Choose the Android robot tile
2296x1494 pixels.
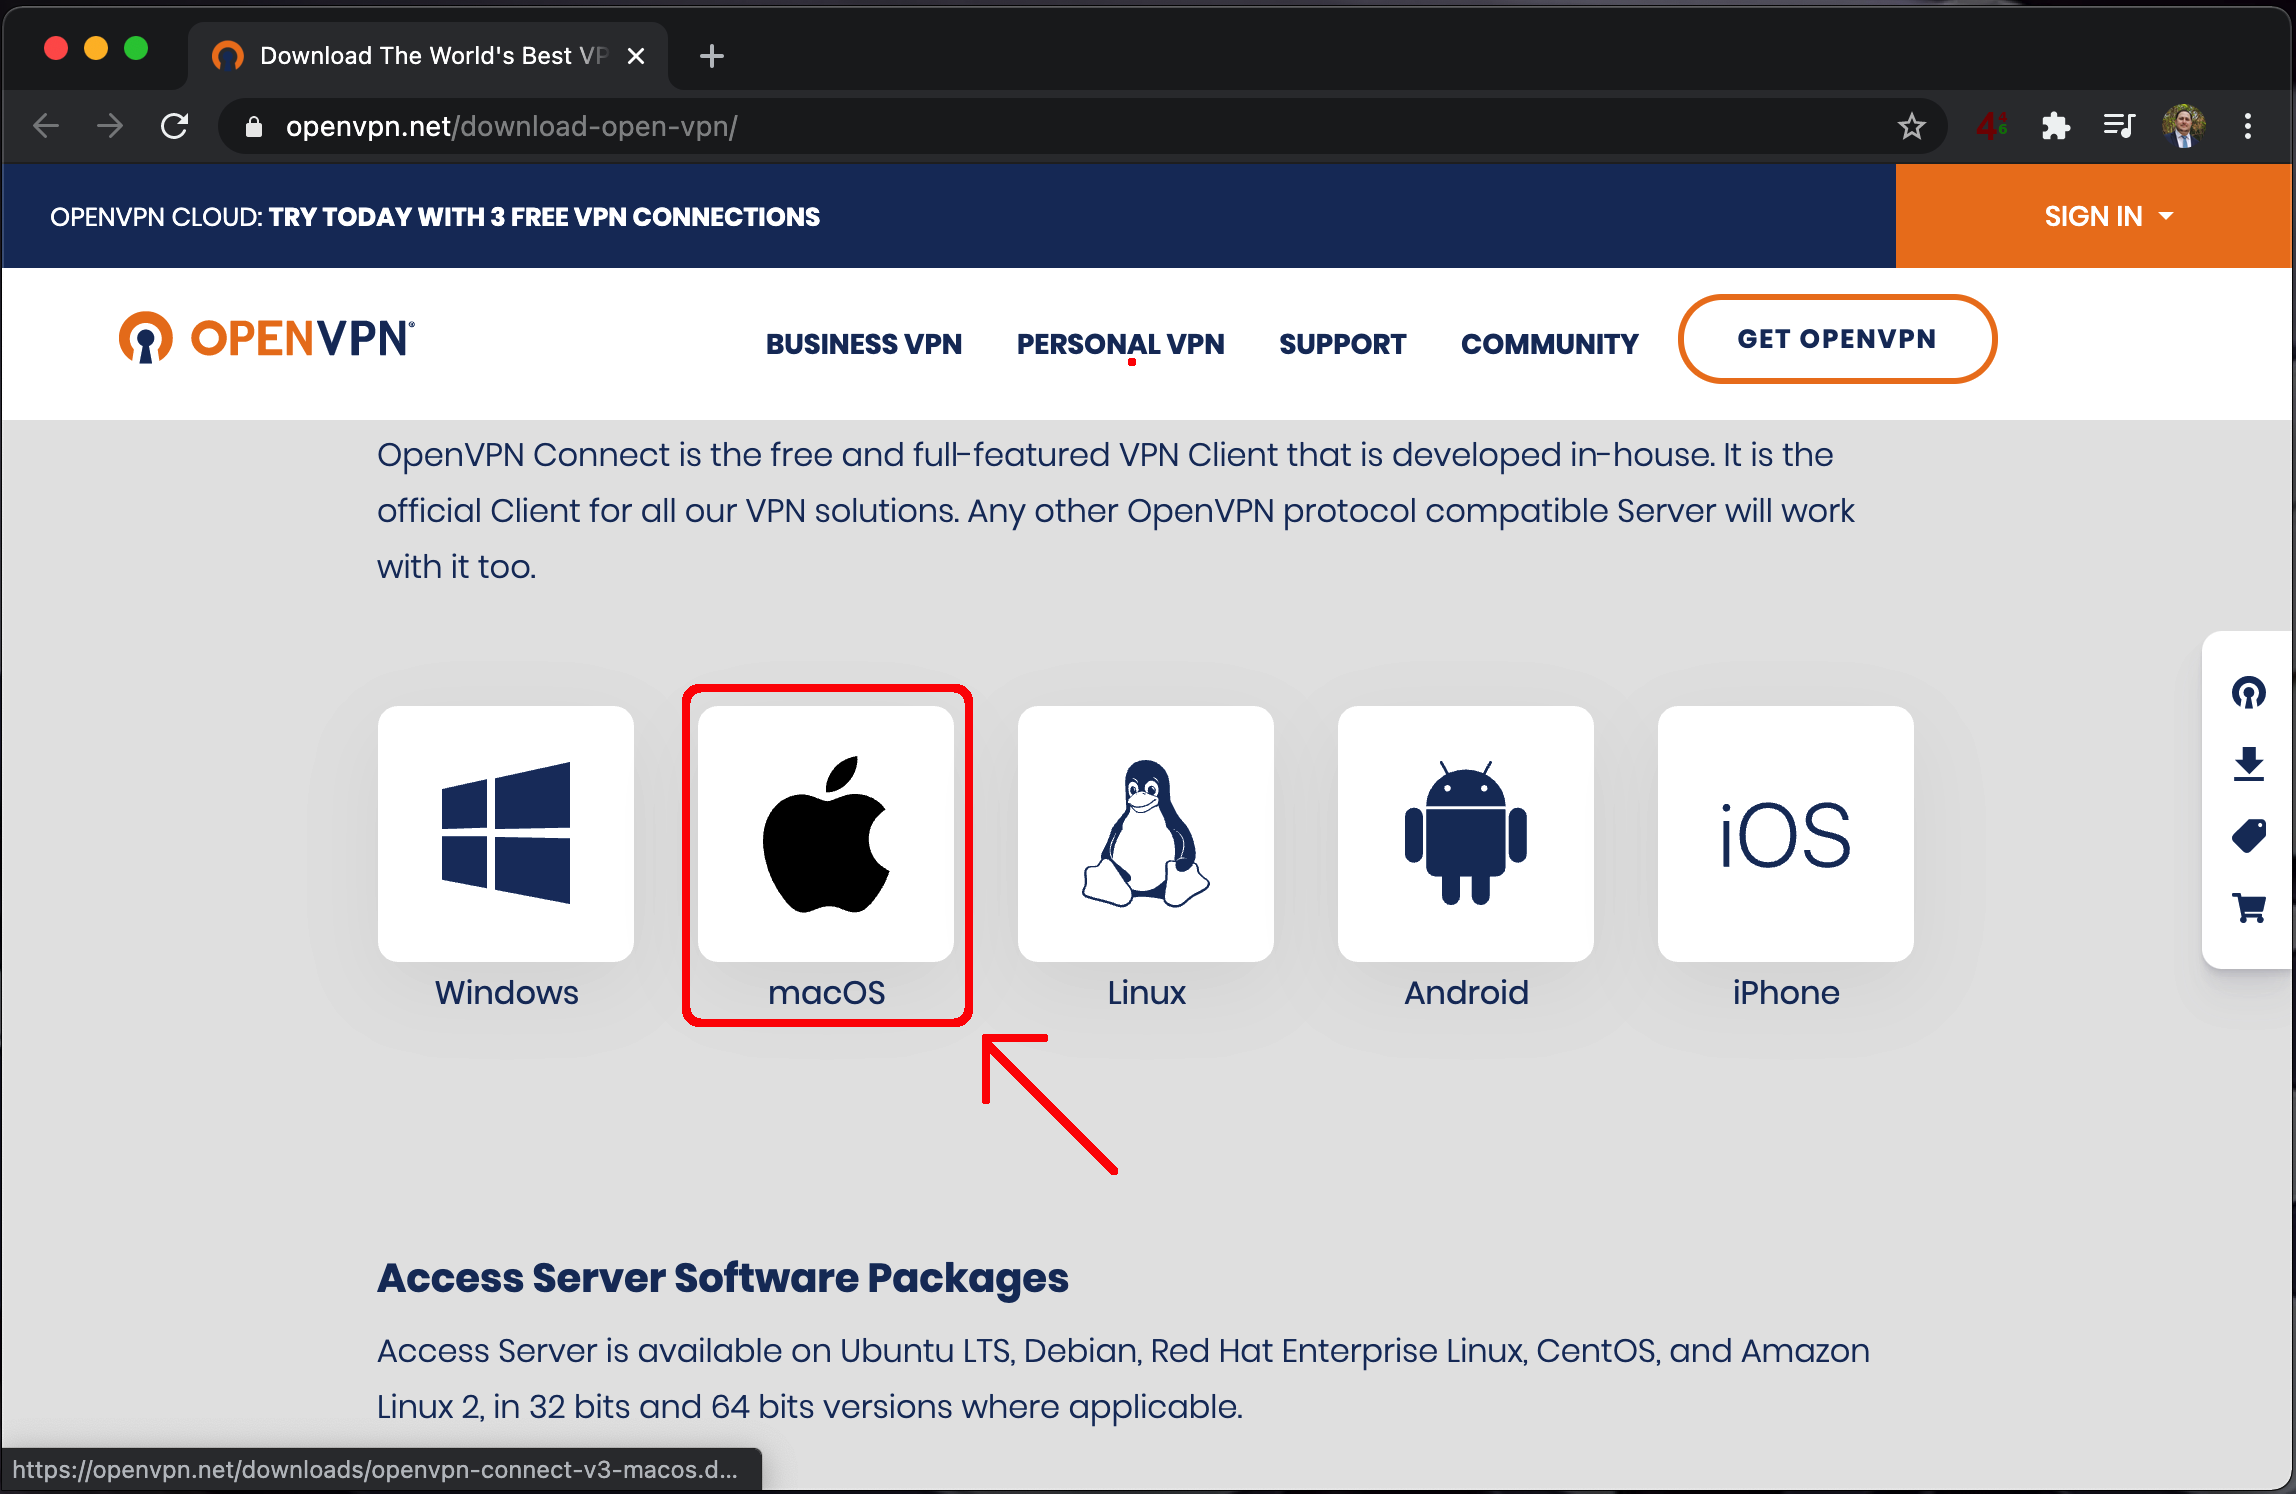click(1466, 834)
